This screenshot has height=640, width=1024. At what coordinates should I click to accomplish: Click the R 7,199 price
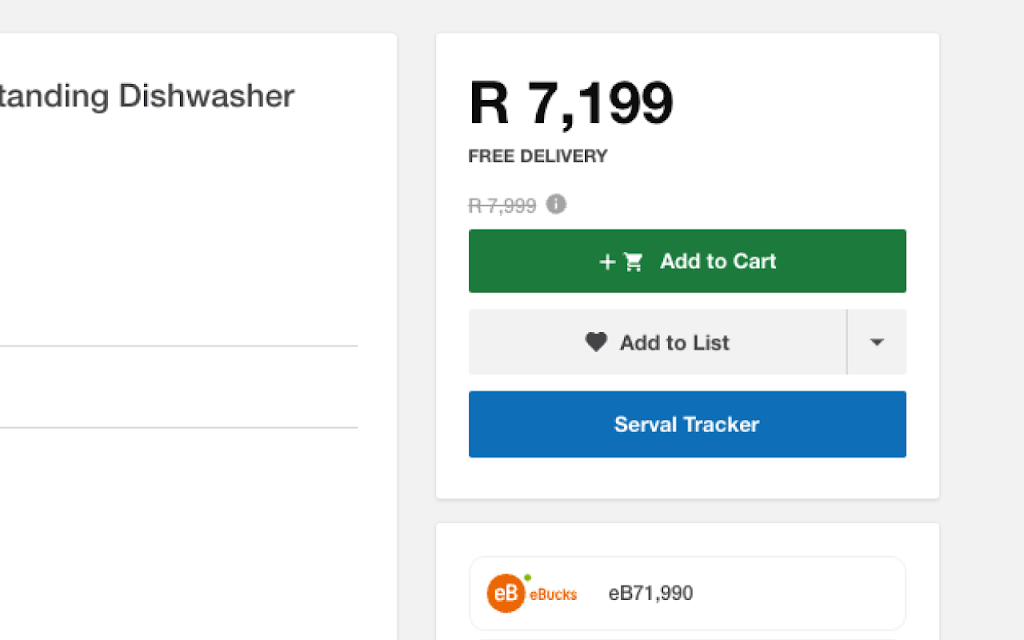tap(571, 103)
